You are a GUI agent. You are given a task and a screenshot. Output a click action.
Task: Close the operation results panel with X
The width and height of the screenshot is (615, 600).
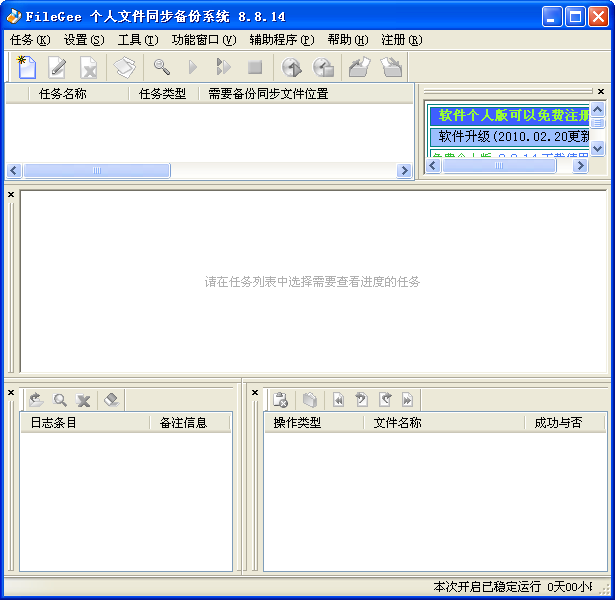255,393
